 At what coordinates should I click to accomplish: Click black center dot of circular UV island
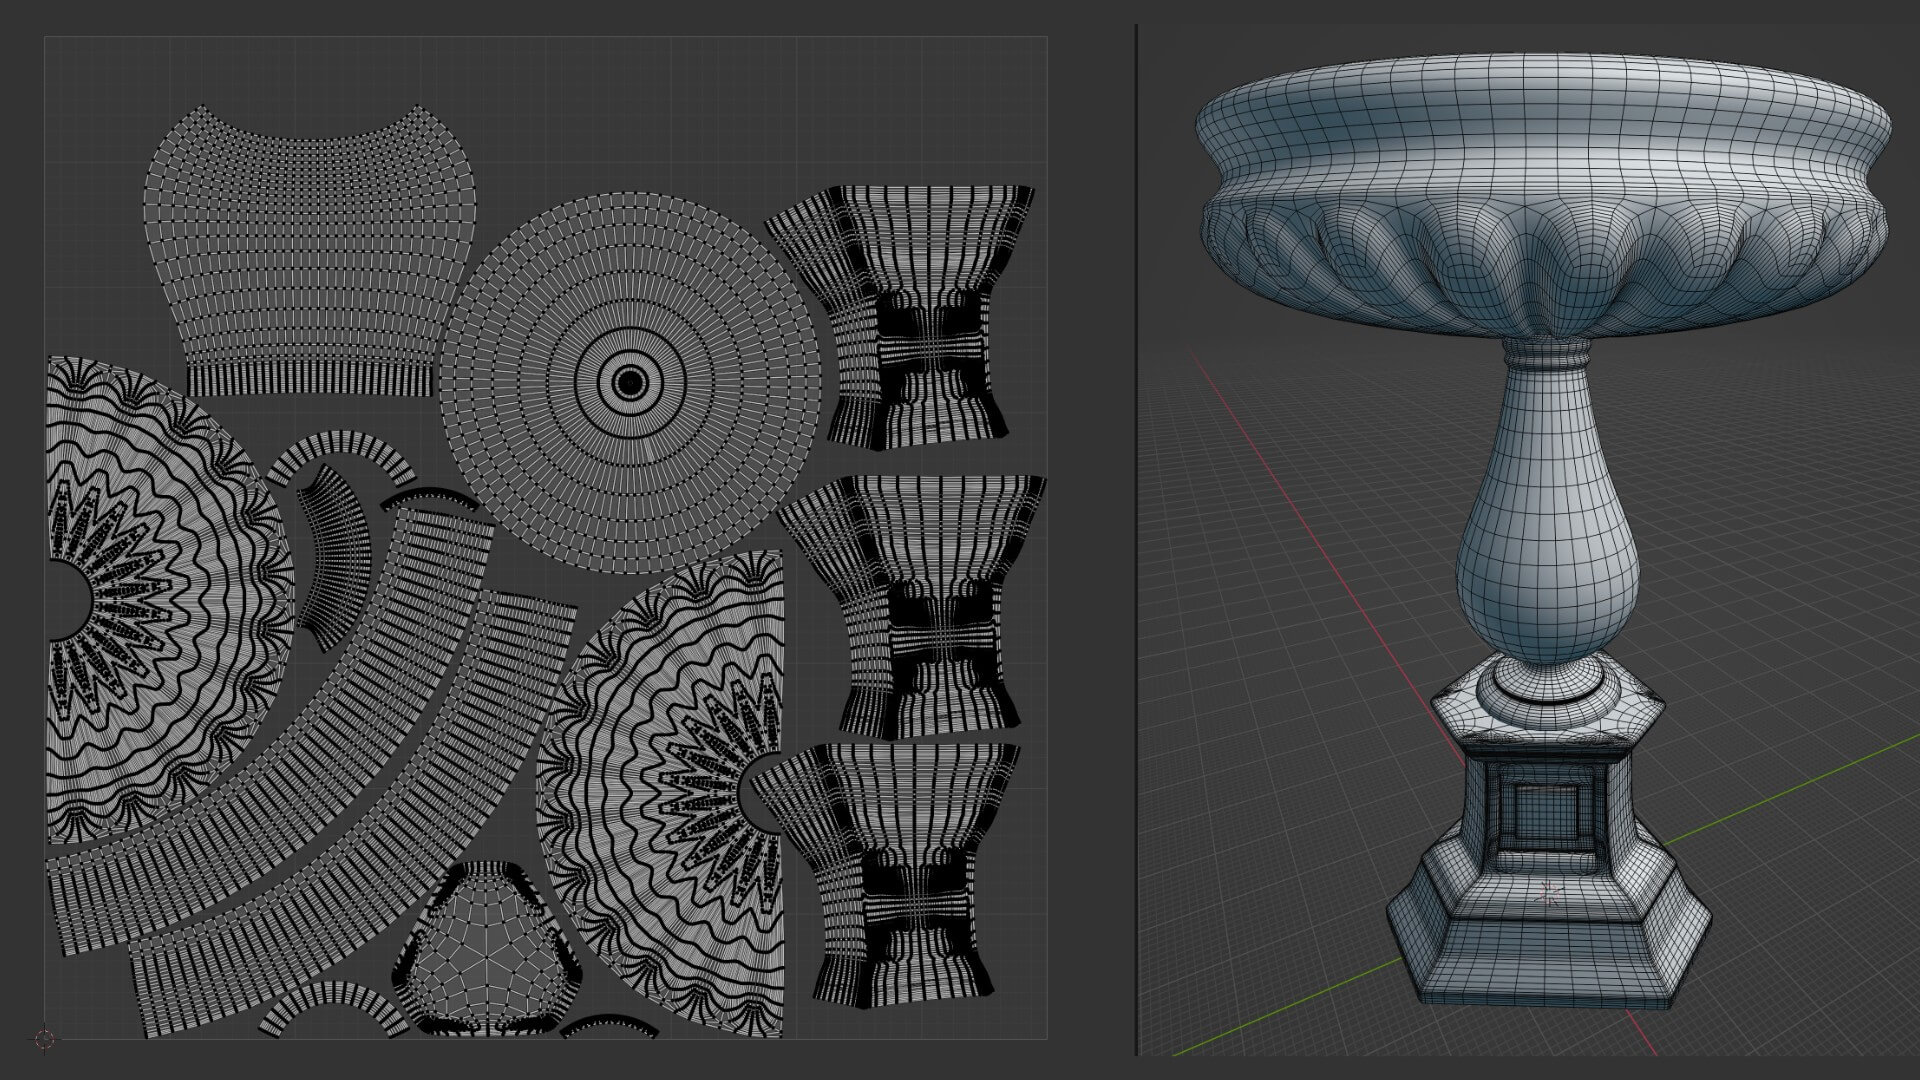[630, 381]
